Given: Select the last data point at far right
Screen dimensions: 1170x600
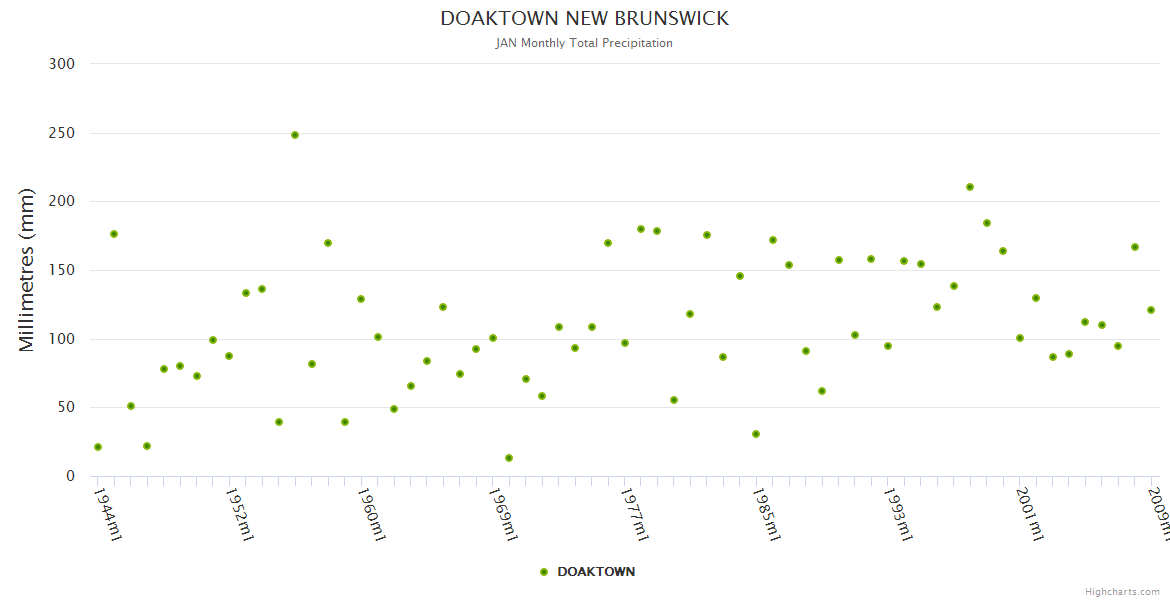Looking at the screenshot, I should point(1151,310).
